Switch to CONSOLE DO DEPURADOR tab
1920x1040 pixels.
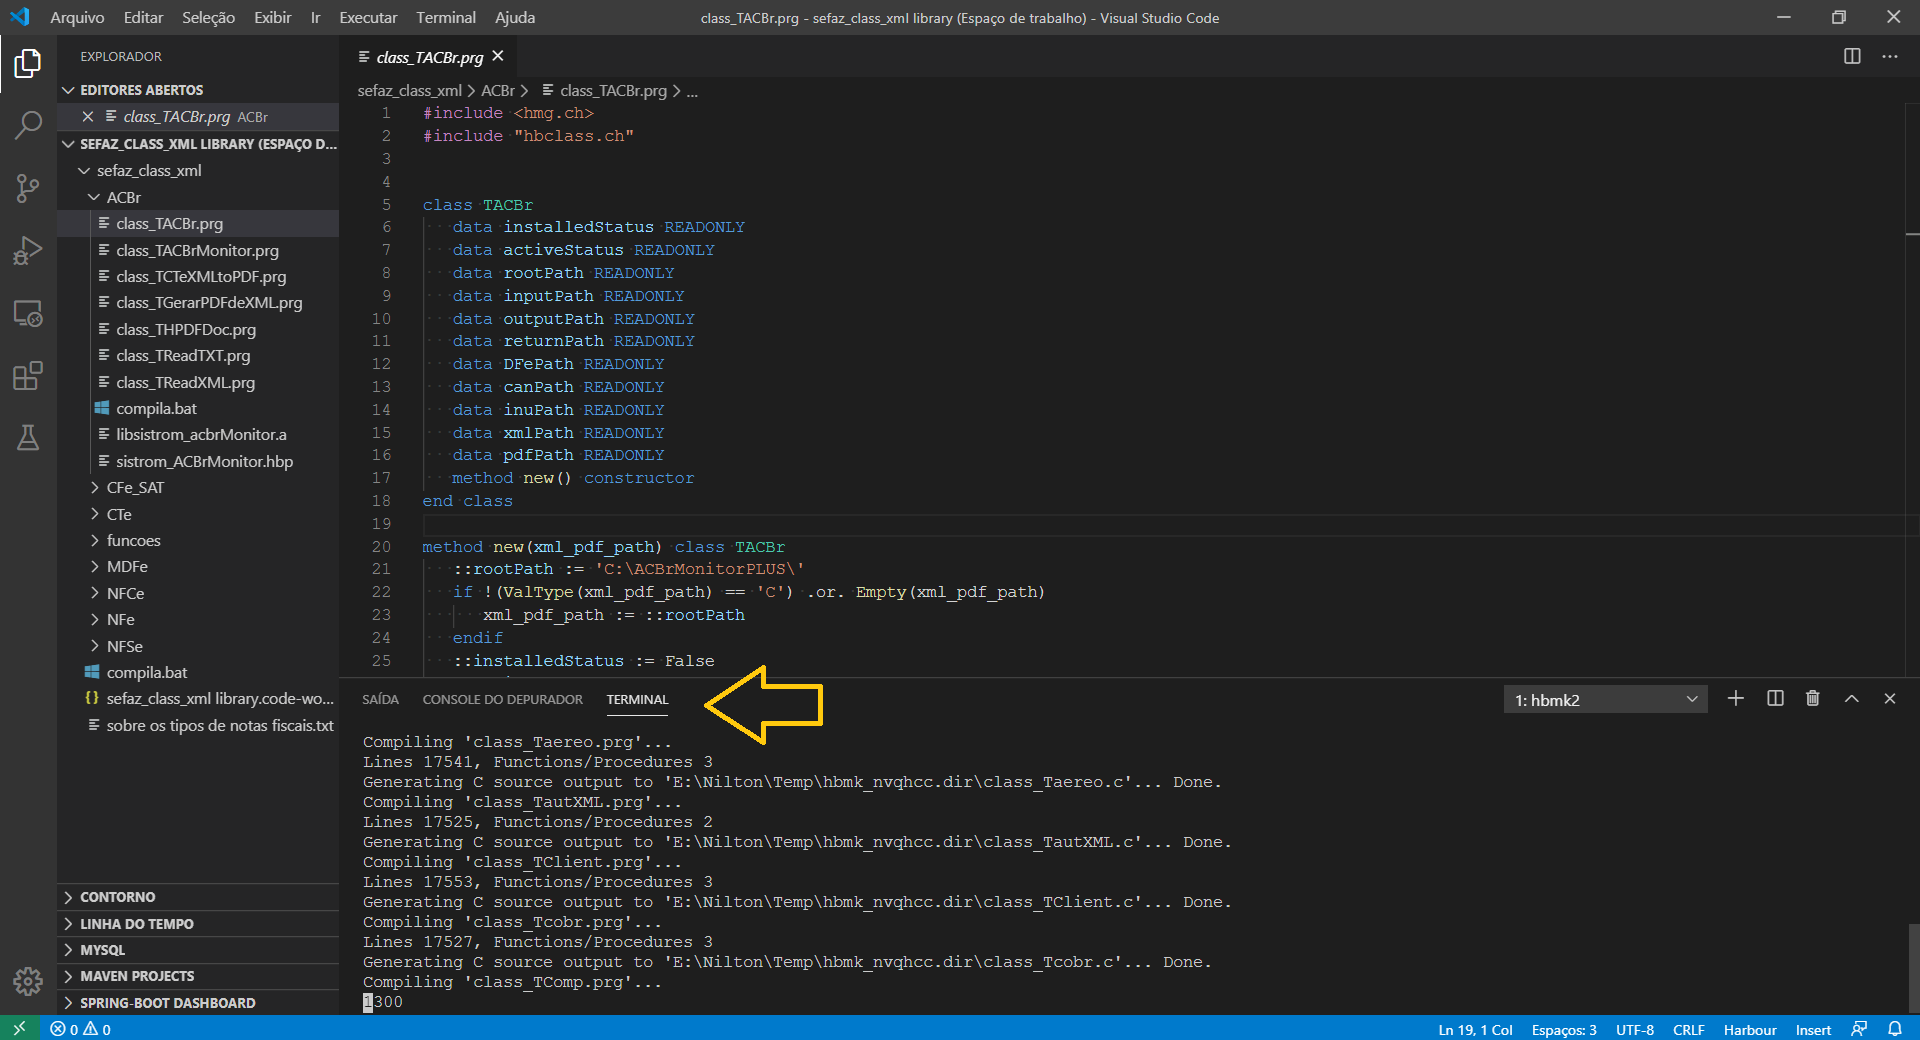click(502, 700)
